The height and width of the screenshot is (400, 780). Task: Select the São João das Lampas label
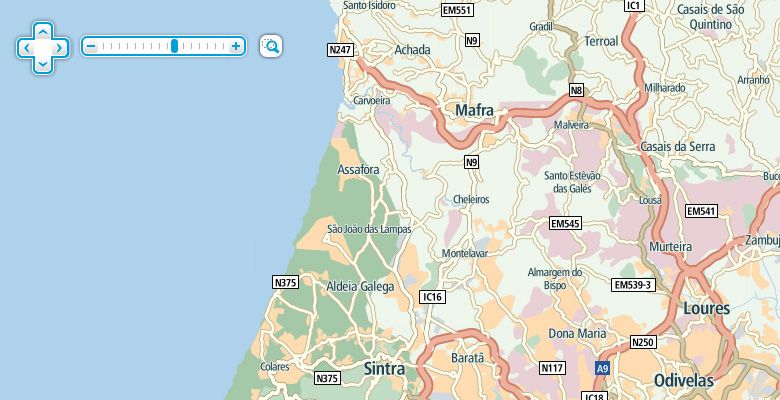pos(370,229)
